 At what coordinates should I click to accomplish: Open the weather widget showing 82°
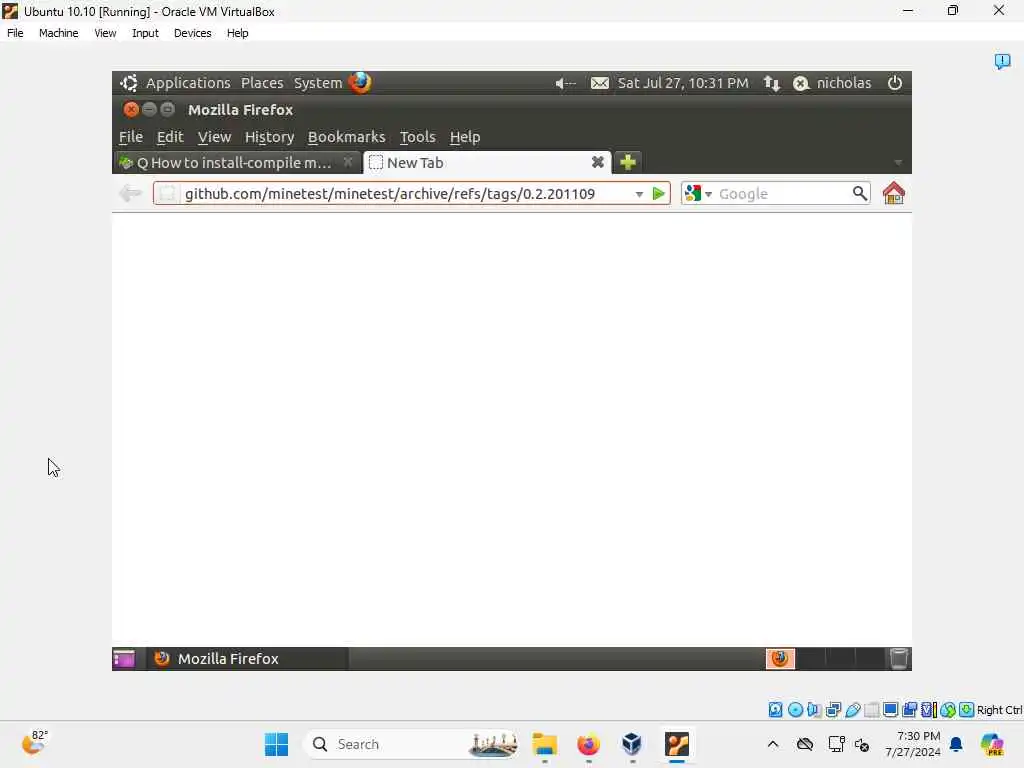(34, 743)
